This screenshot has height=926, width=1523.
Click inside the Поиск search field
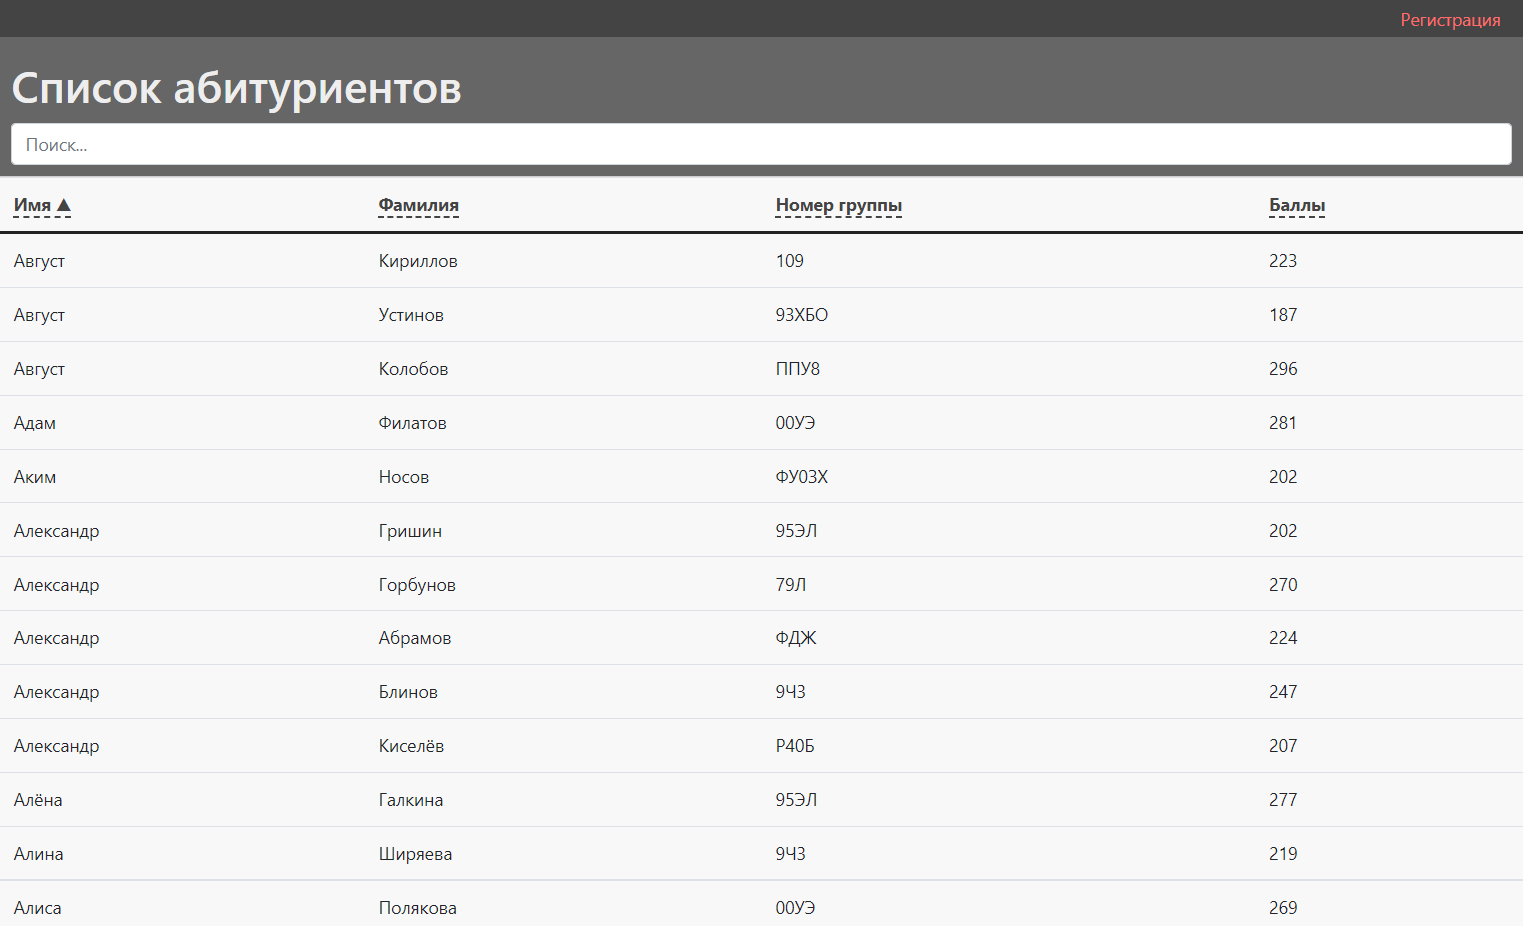761,144
